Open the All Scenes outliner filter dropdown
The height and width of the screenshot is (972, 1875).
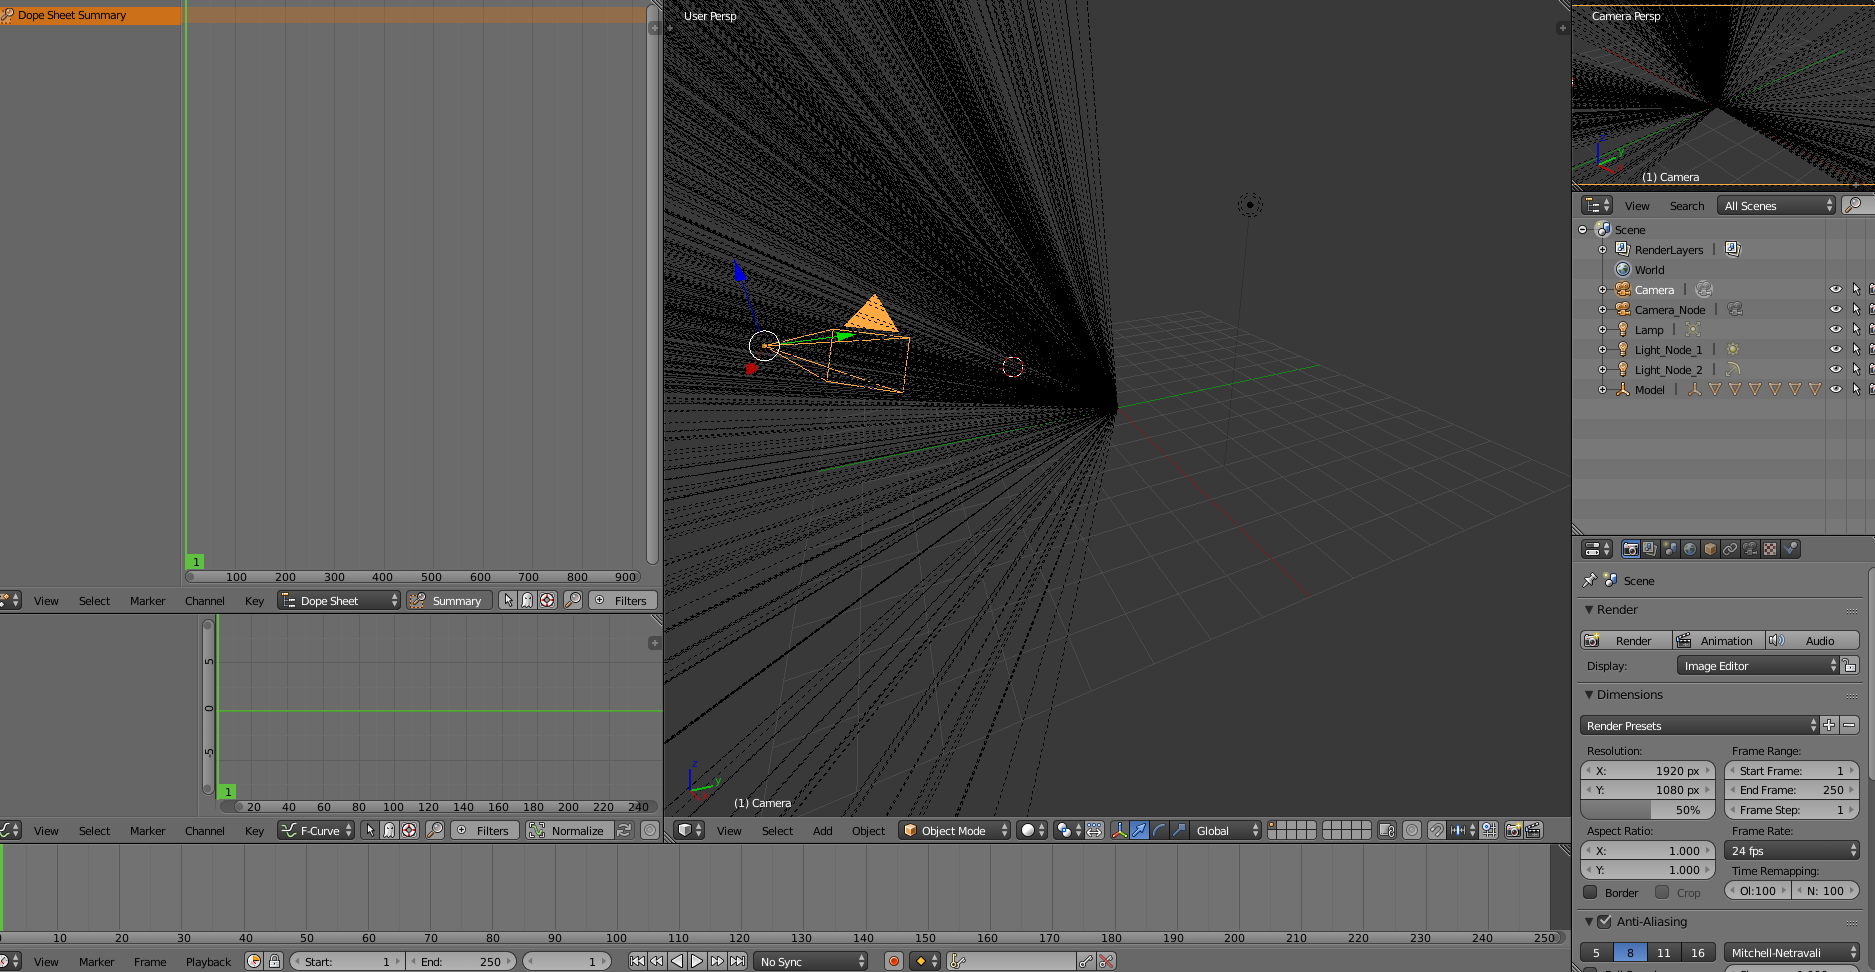point(1777,205)
